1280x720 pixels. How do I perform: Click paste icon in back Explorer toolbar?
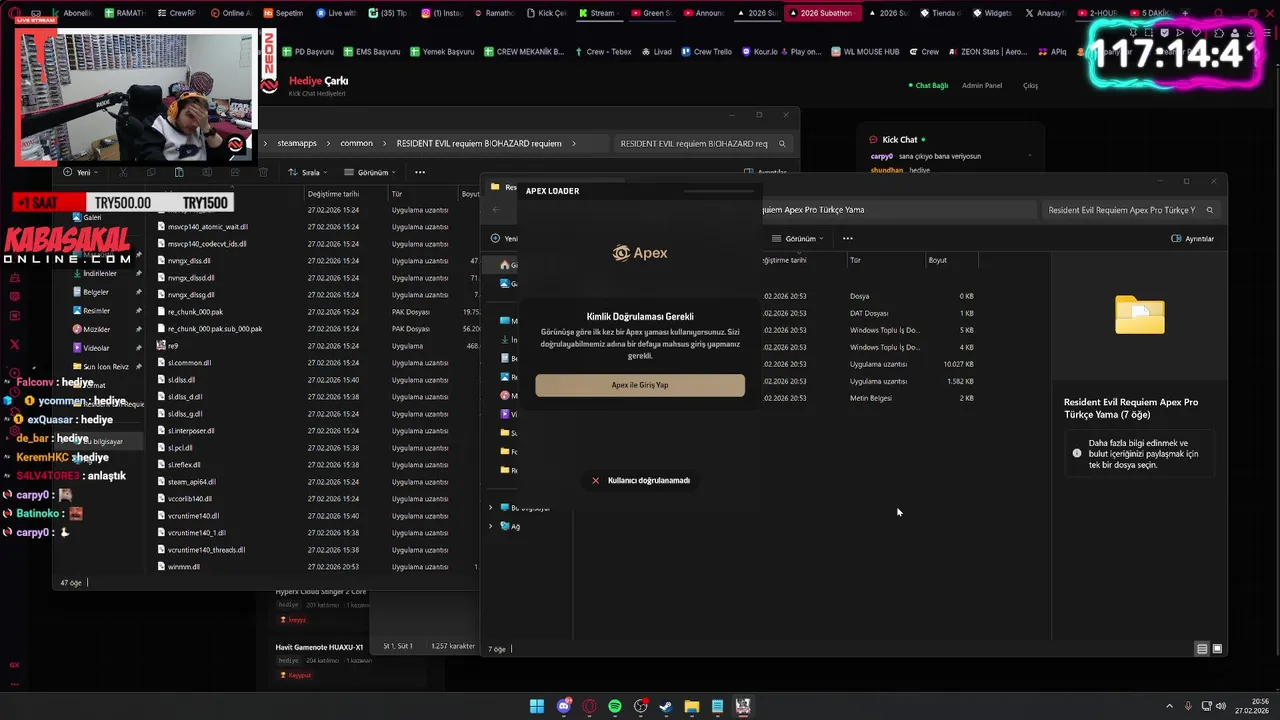[x=178, y=172]
